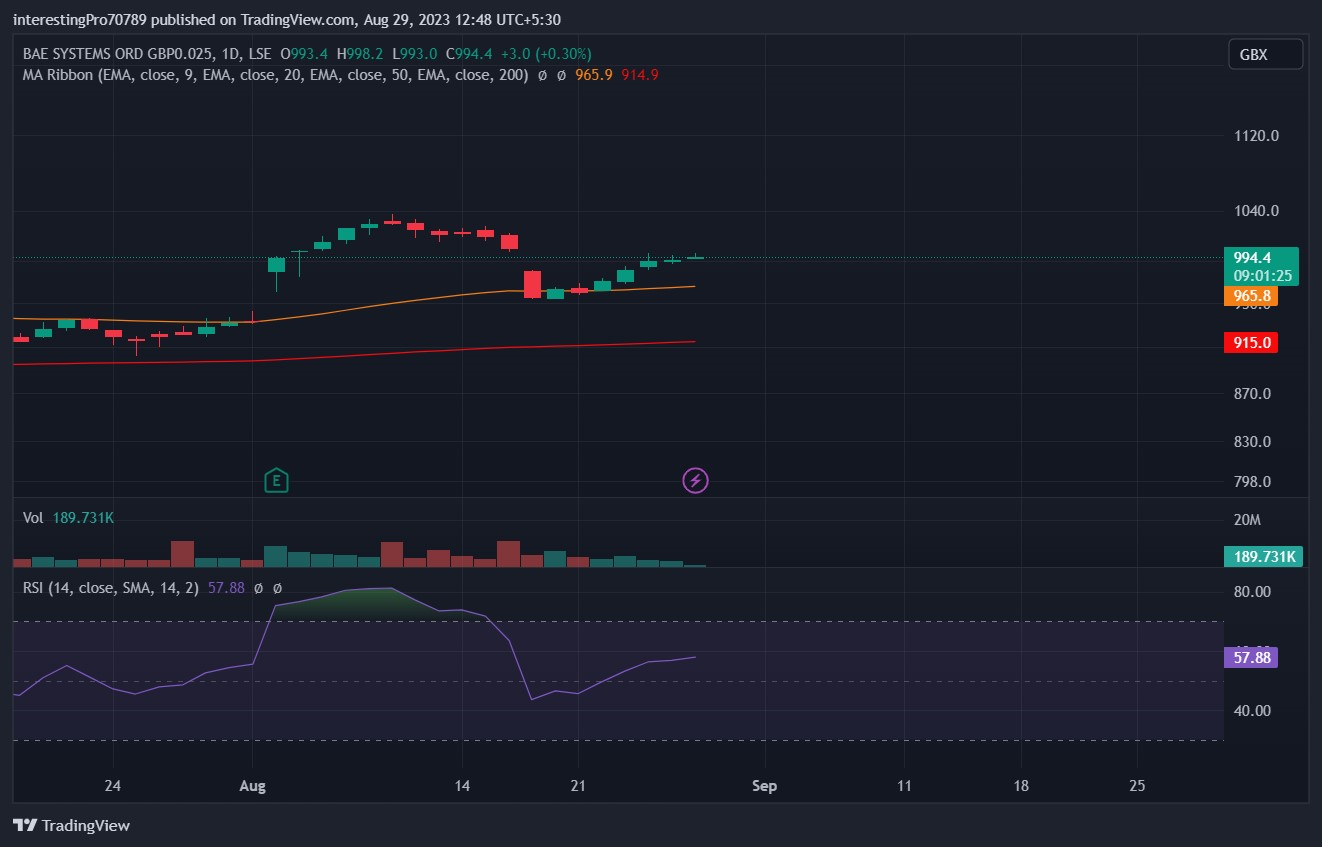Viewport: 1322px width, 847px height.
Task: Click the 1120.0 price axis label
Action: pos(1255,136)
